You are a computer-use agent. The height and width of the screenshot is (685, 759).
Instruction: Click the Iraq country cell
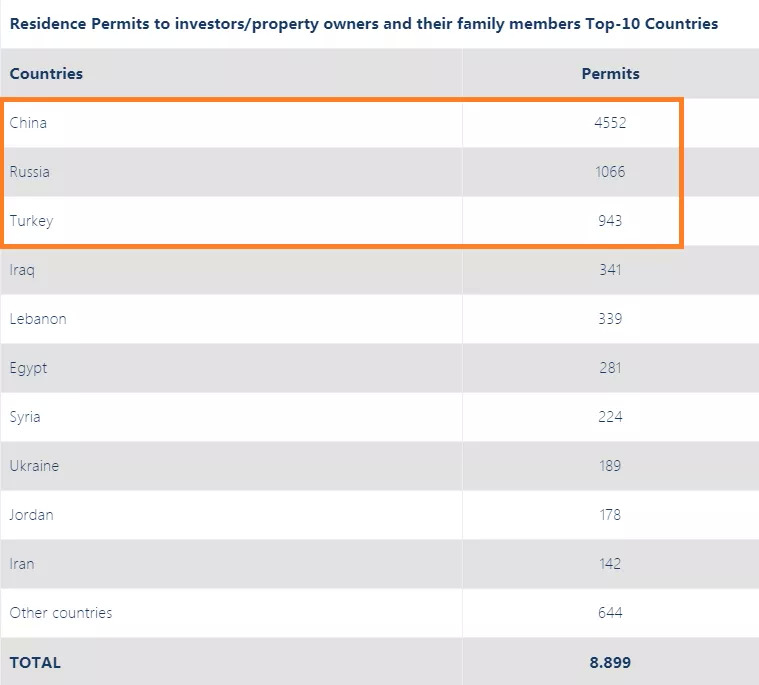click(x=23, y=270)
